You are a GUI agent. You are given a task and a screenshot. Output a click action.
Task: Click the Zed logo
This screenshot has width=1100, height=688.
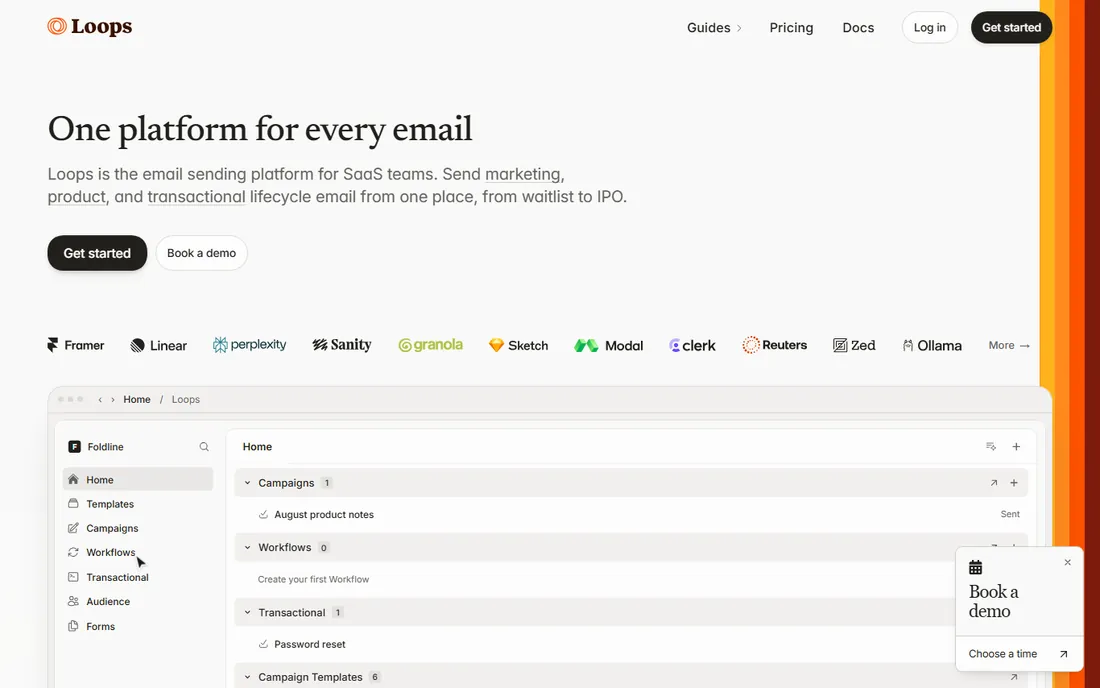coord(854,345)
